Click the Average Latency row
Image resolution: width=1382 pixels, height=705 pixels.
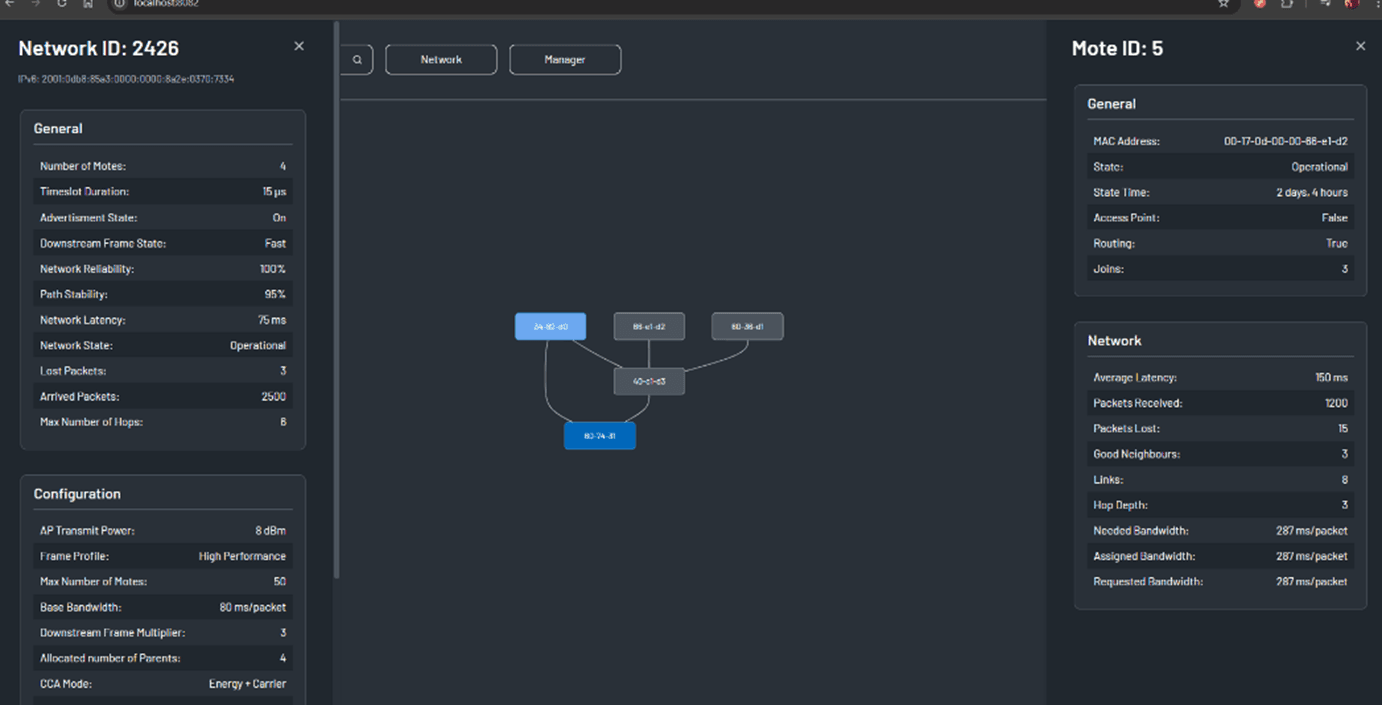(1220, 378)
